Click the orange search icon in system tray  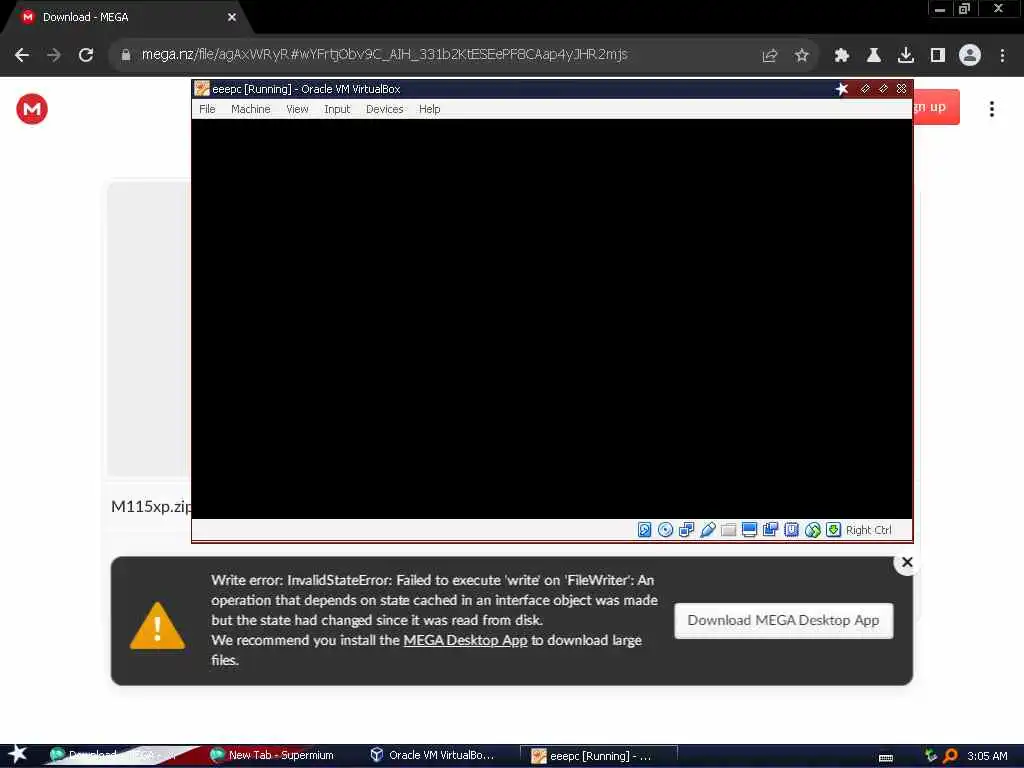coord(950,756)
